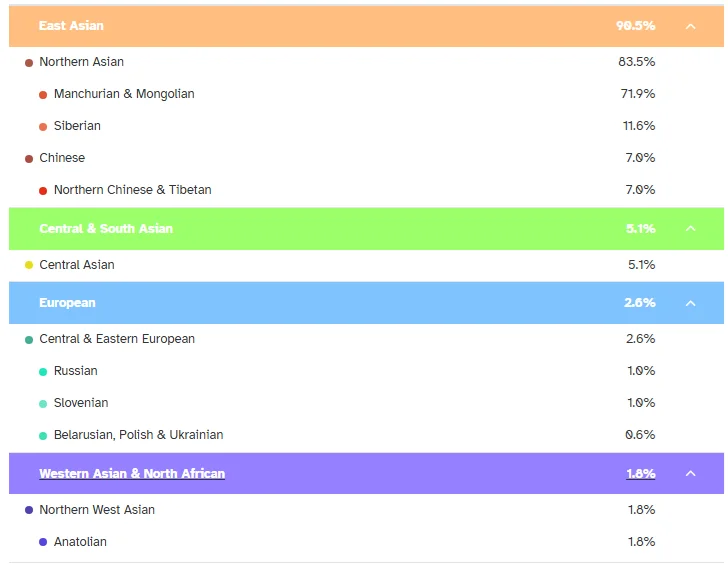Click the 1.8% value for Anatolian
Image resolution: width=728 pixels, height=572 pixels.
coord(642,542)
